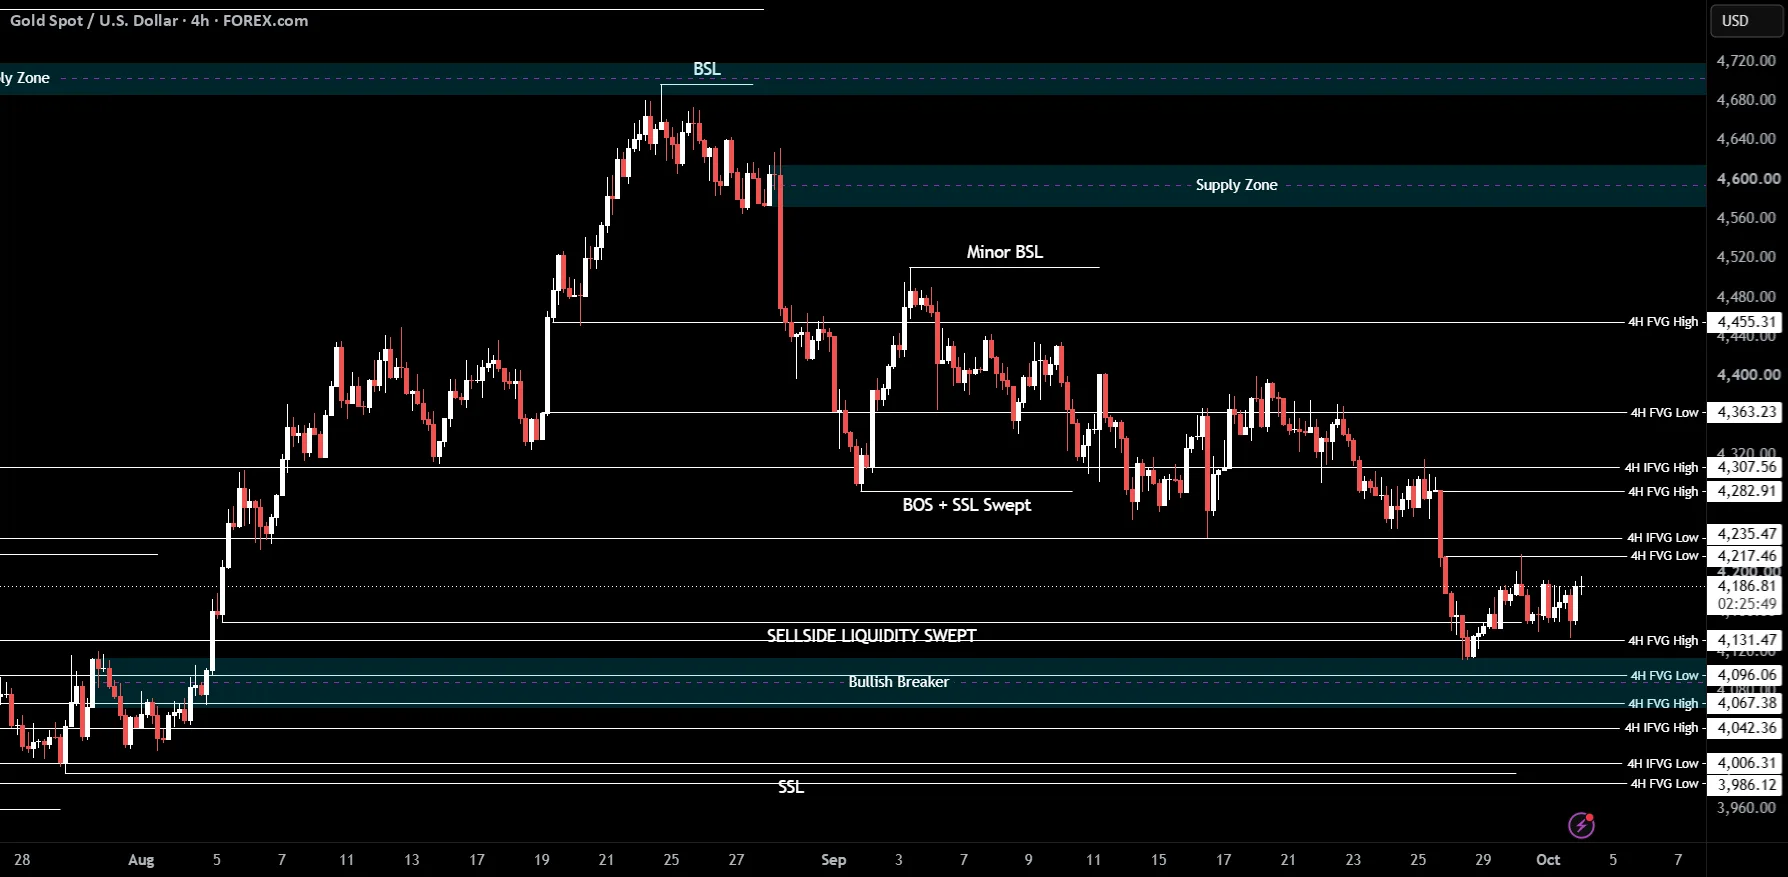The width and height of the screenshot is (1788, 877).
Task: Click the 4H FVG Low text beside 4,363.23
Action: tap(1664, 412)
